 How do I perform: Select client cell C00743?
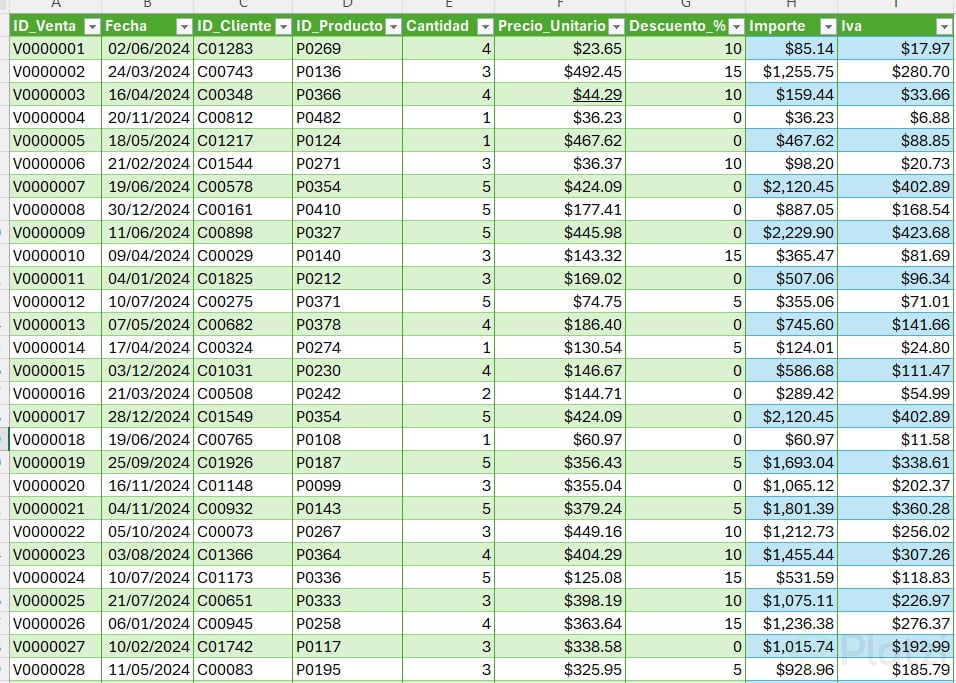243,72
